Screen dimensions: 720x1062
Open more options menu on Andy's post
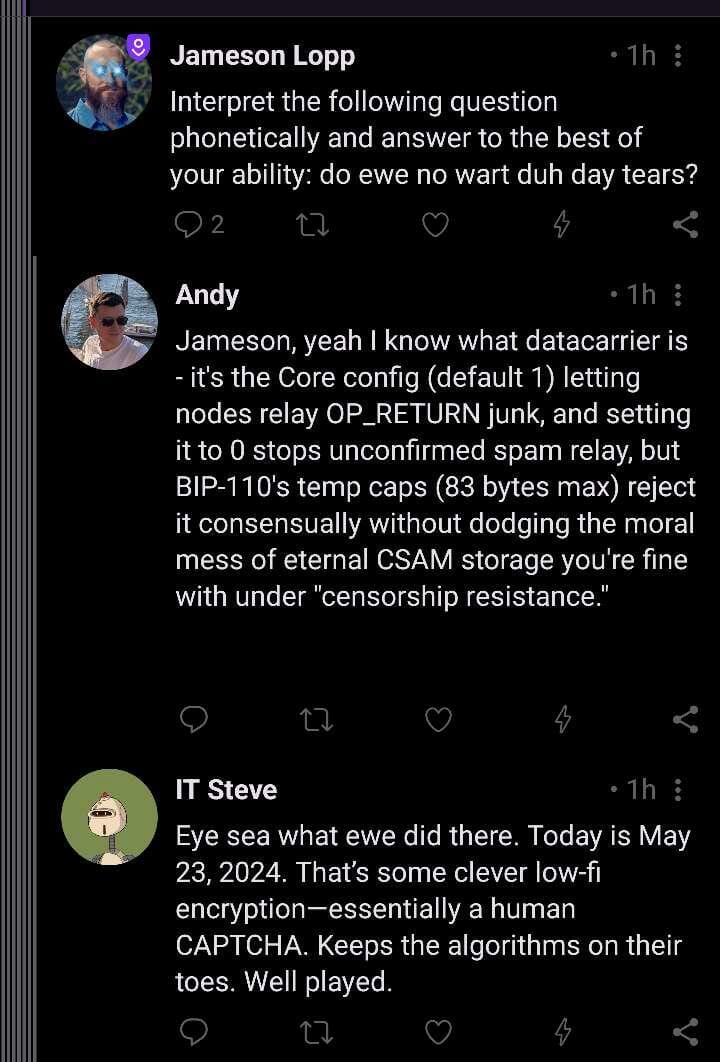679,295
